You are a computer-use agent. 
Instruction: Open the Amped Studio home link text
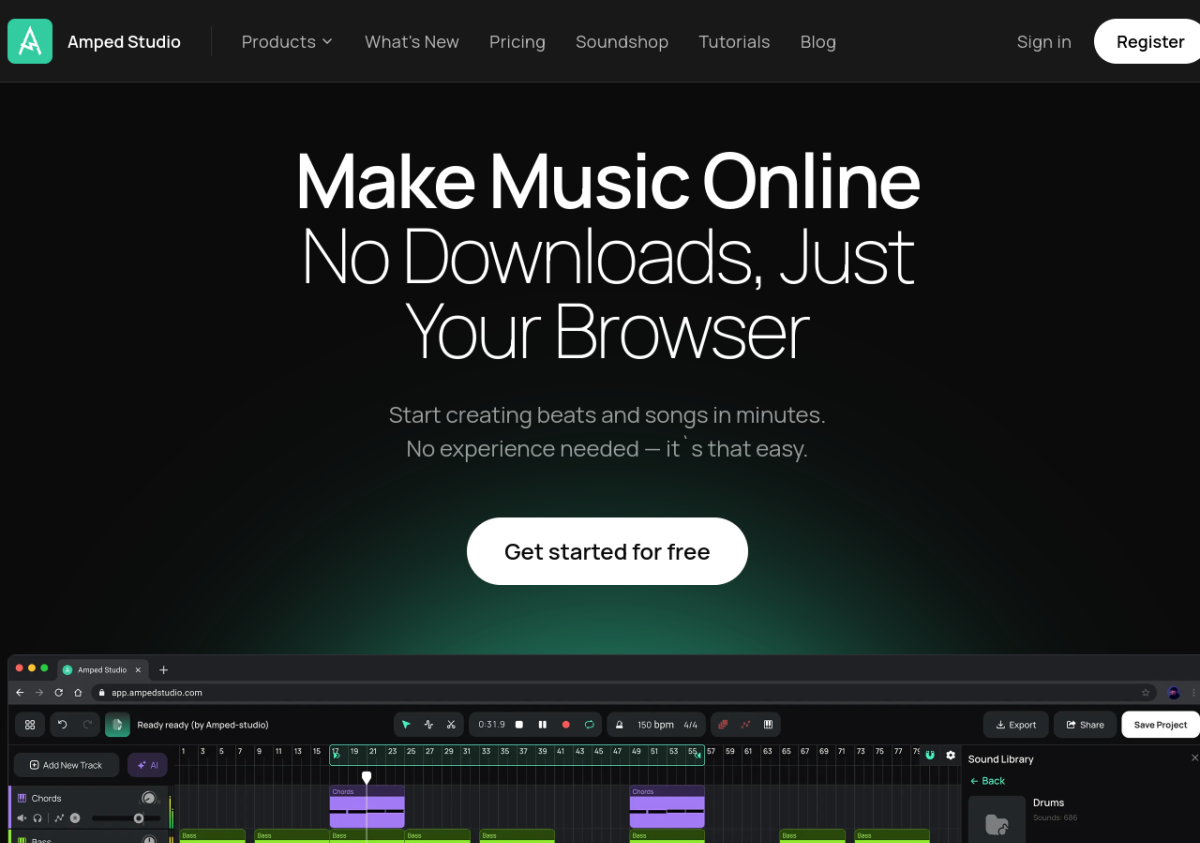point(124,42)
